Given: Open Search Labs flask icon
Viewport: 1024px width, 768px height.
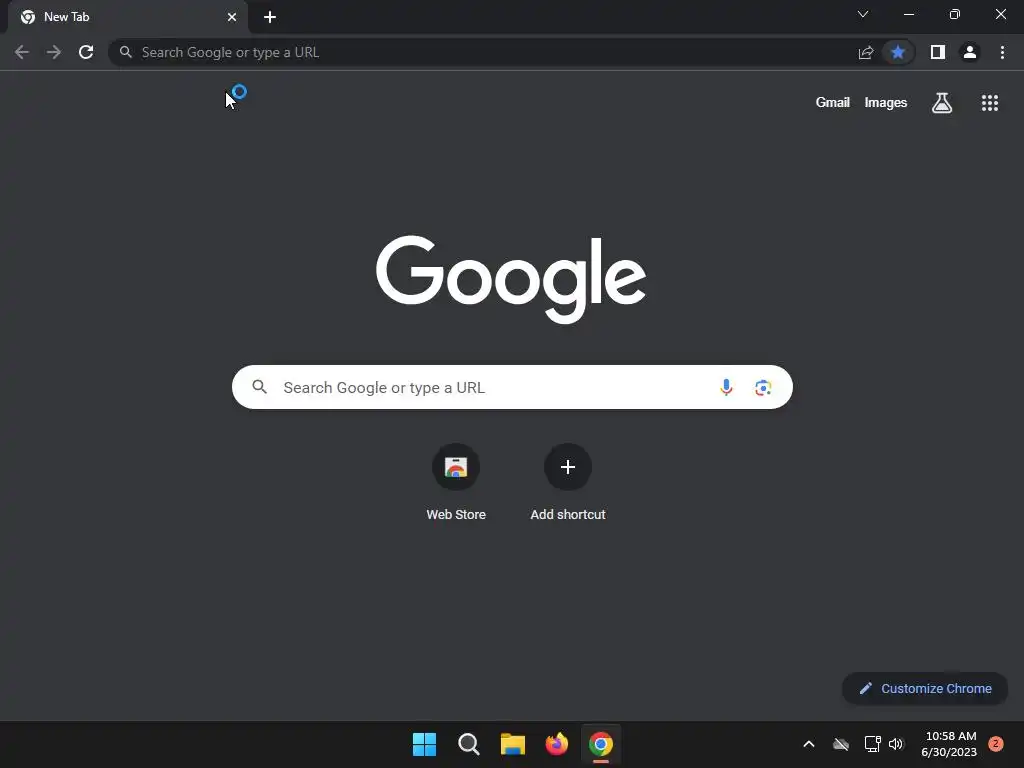Looking at the screenshot, I should (x=942, y=103).
